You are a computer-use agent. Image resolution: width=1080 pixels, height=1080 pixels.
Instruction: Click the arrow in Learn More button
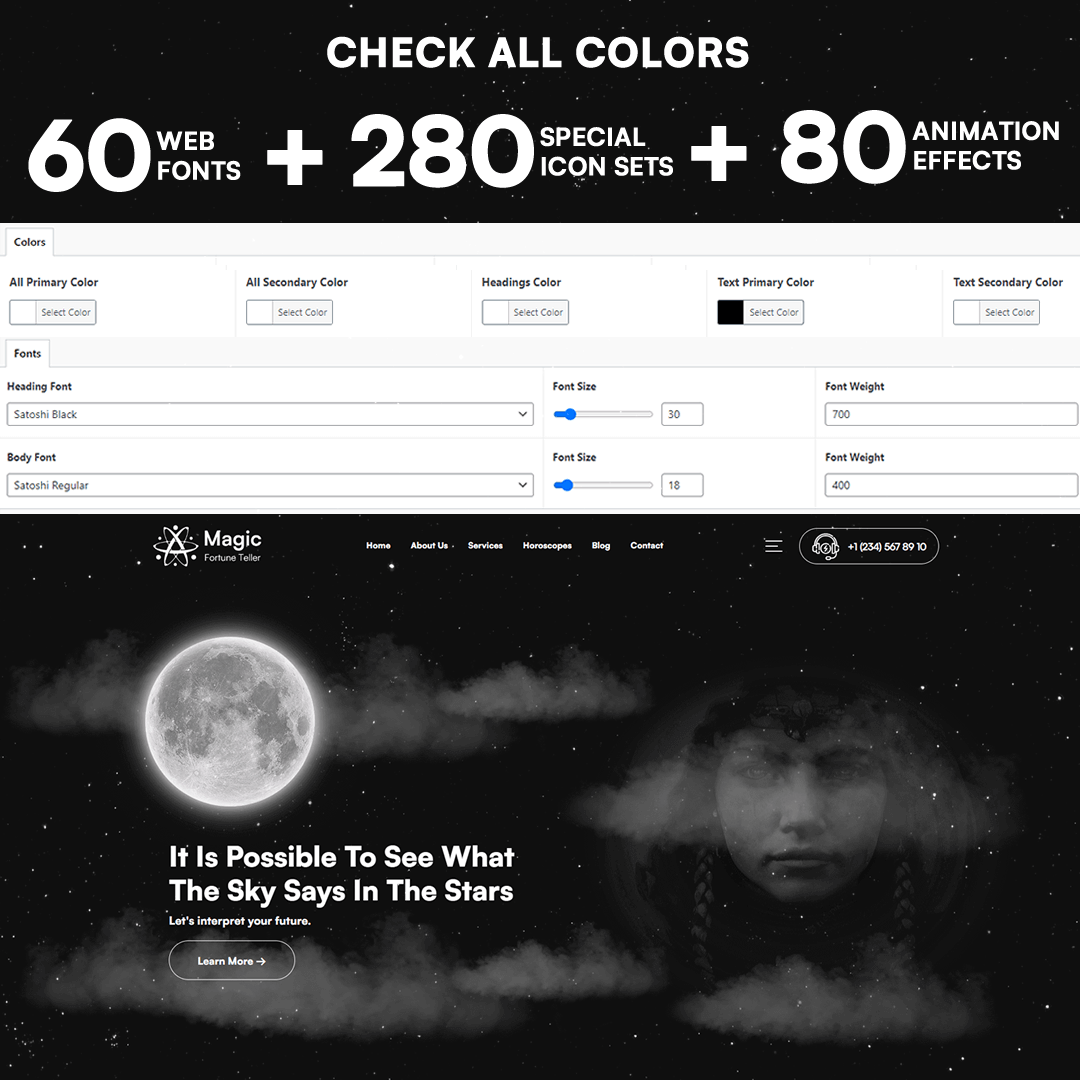point(261,961)
